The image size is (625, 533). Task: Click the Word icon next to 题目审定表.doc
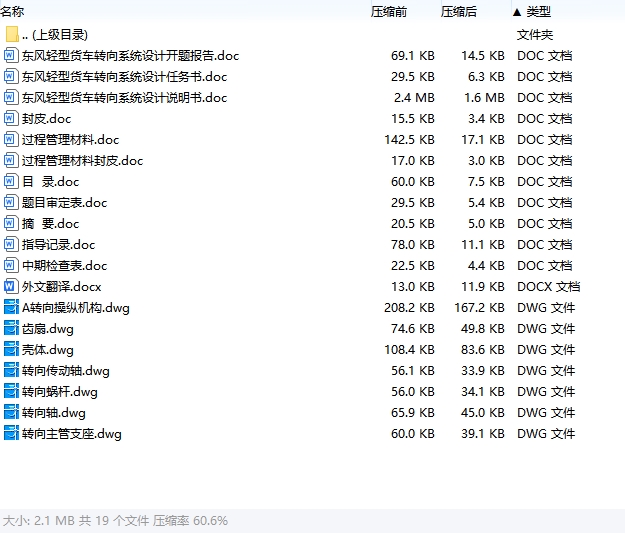click(11, 203)
